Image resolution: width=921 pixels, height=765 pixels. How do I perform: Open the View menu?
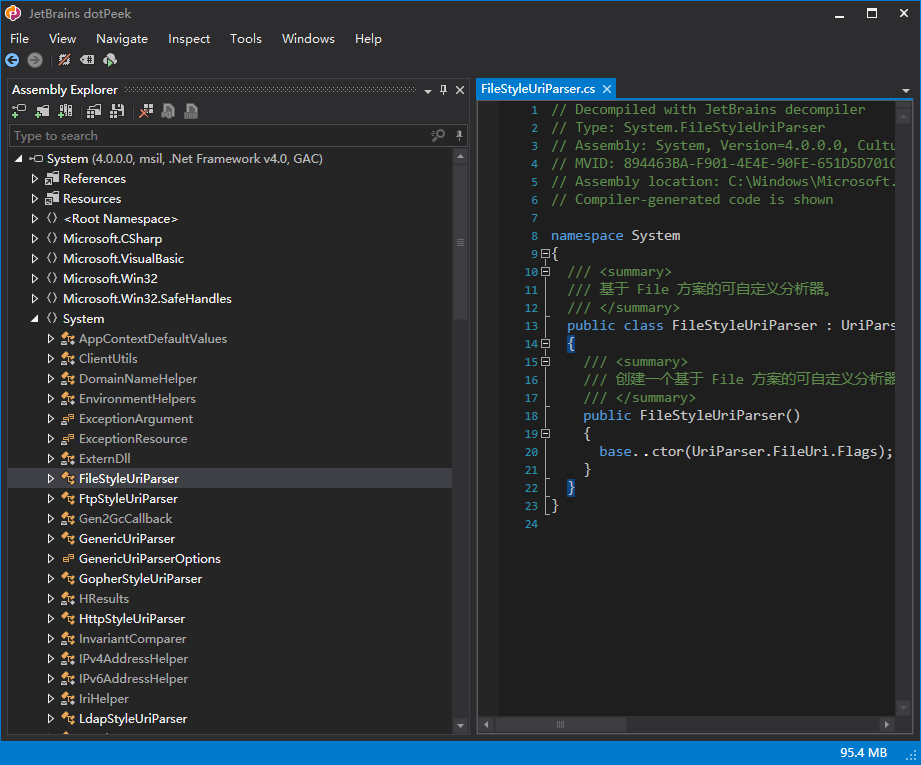click(x=62, y=39)
